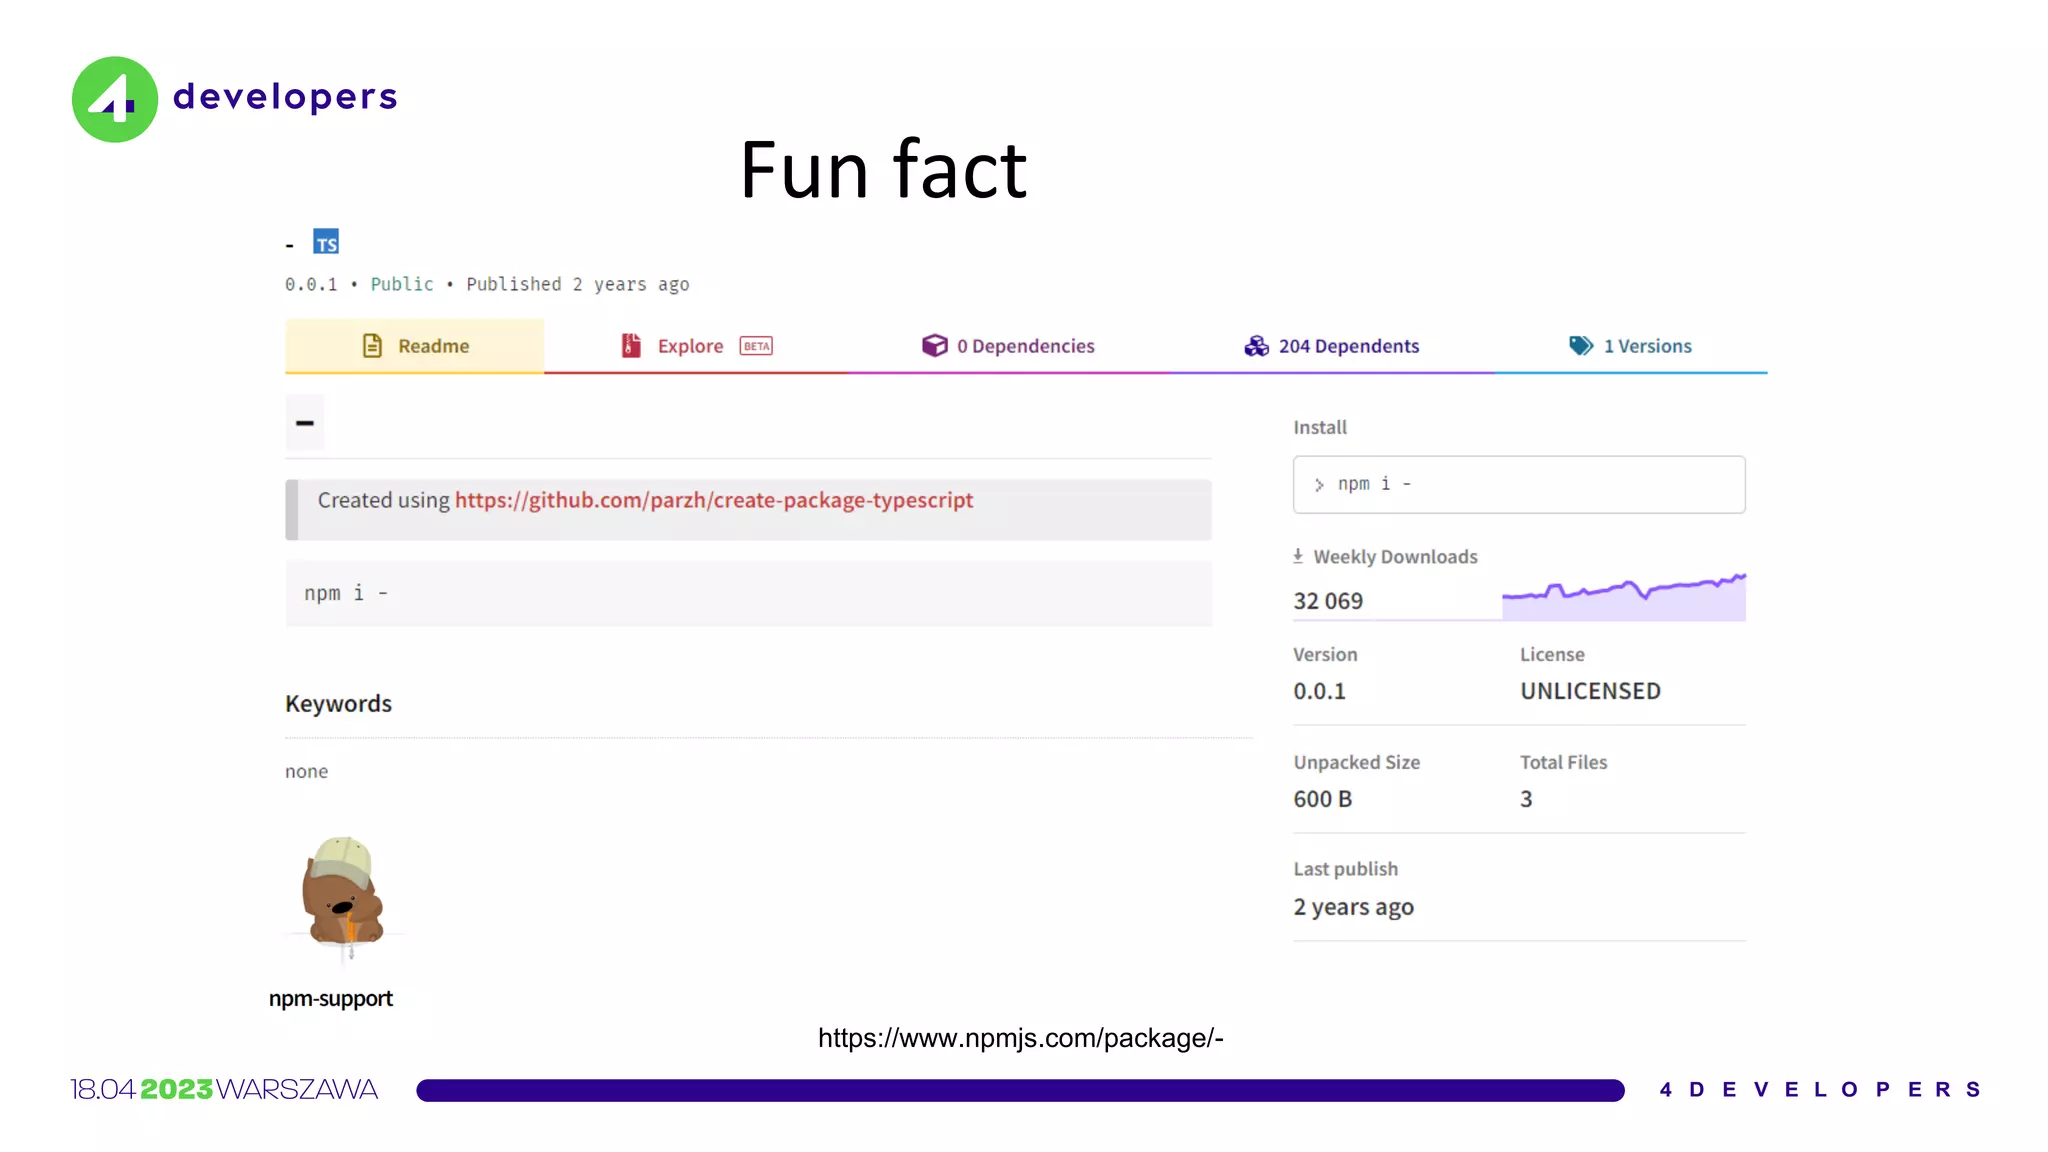Open the create-package-typescript GitHub link
The width and height of the screenshot is (2048, 1152).
(714, 500)
